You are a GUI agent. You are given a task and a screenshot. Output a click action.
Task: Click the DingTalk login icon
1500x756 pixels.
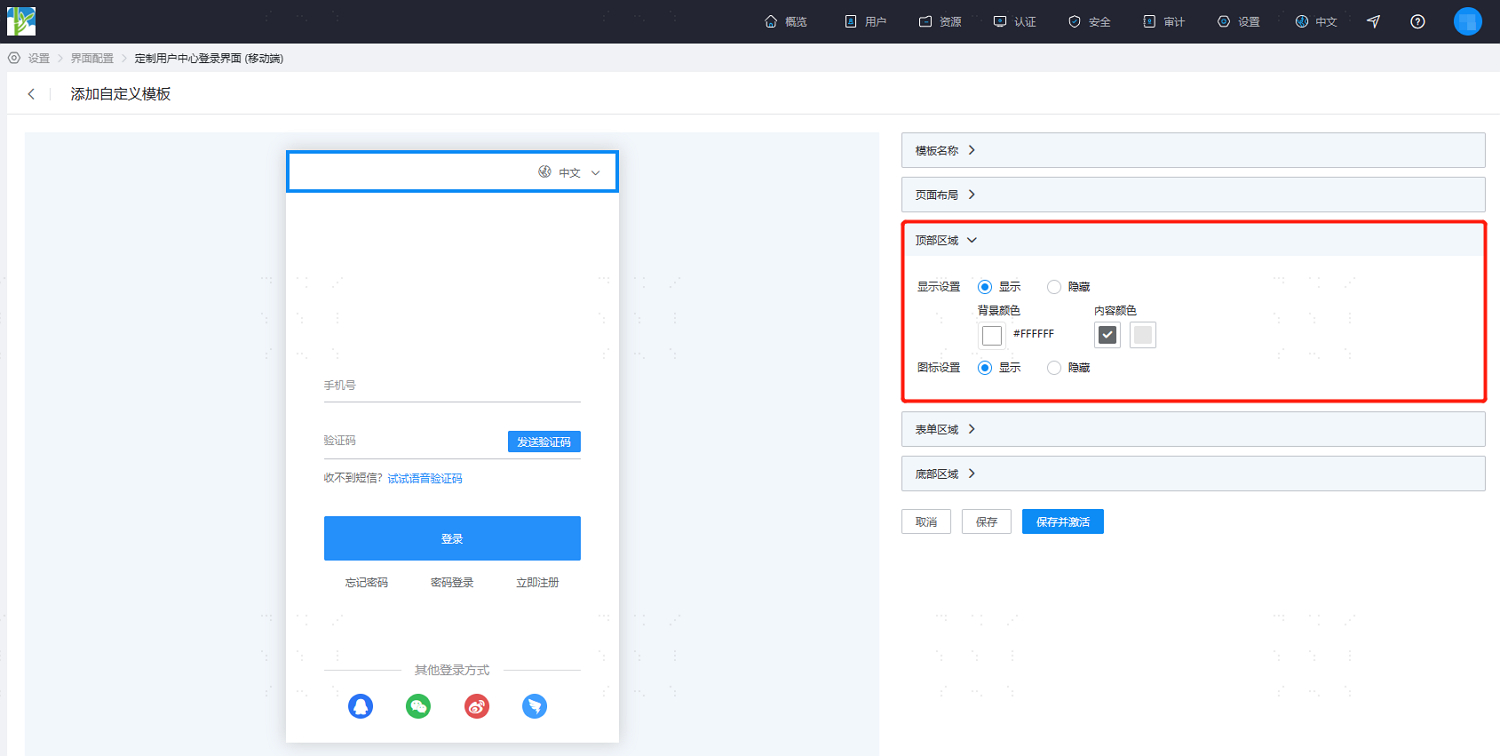535,706
